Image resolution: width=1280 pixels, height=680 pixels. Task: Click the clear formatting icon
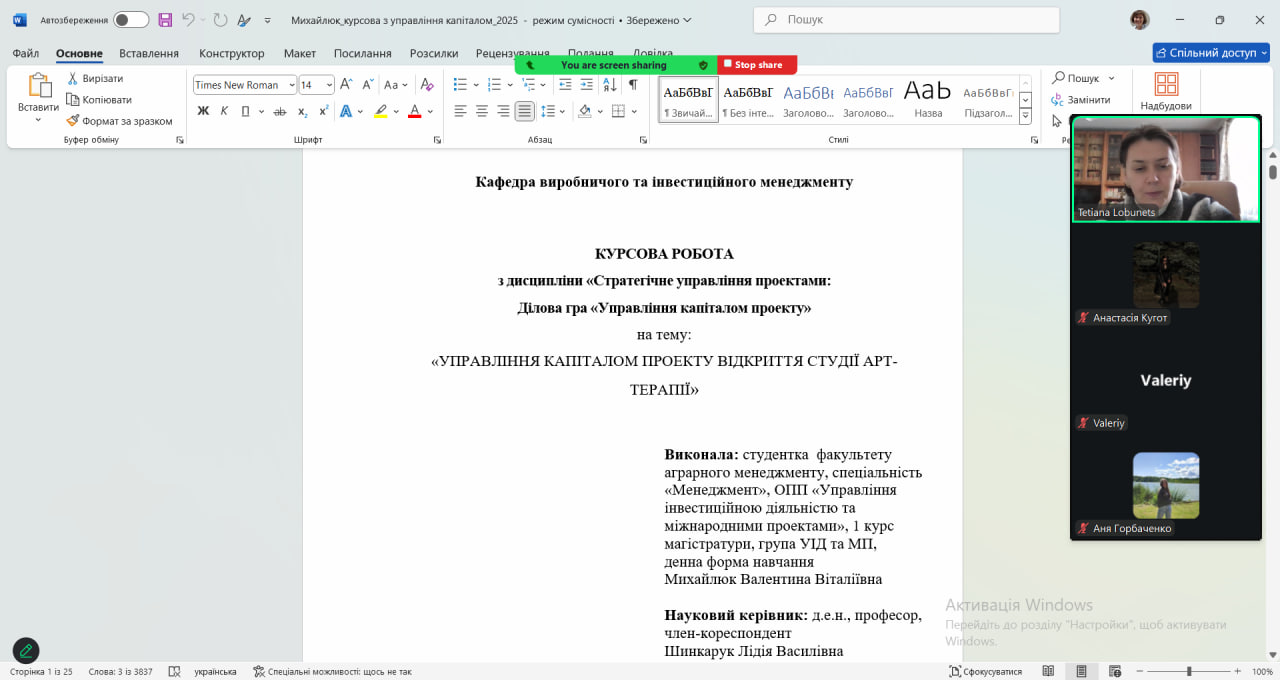tap(427, 85)
